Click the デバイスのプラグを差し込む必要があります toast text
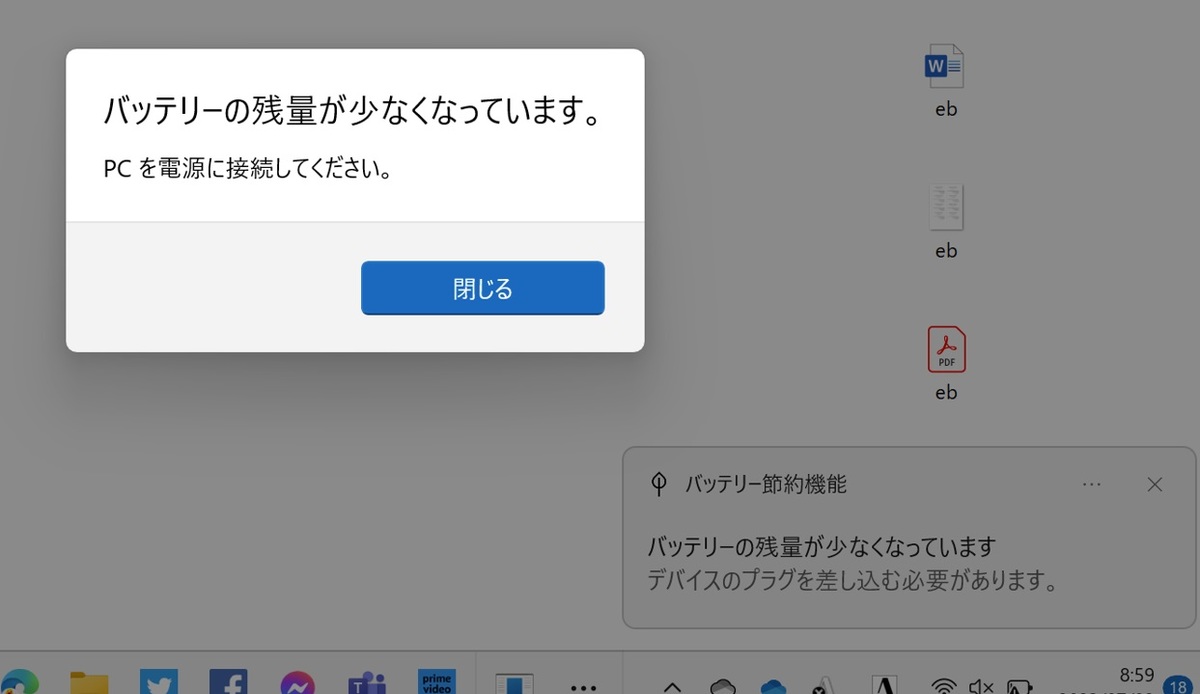The height and width of the screenshot is (694, 1200). [853, 580]
